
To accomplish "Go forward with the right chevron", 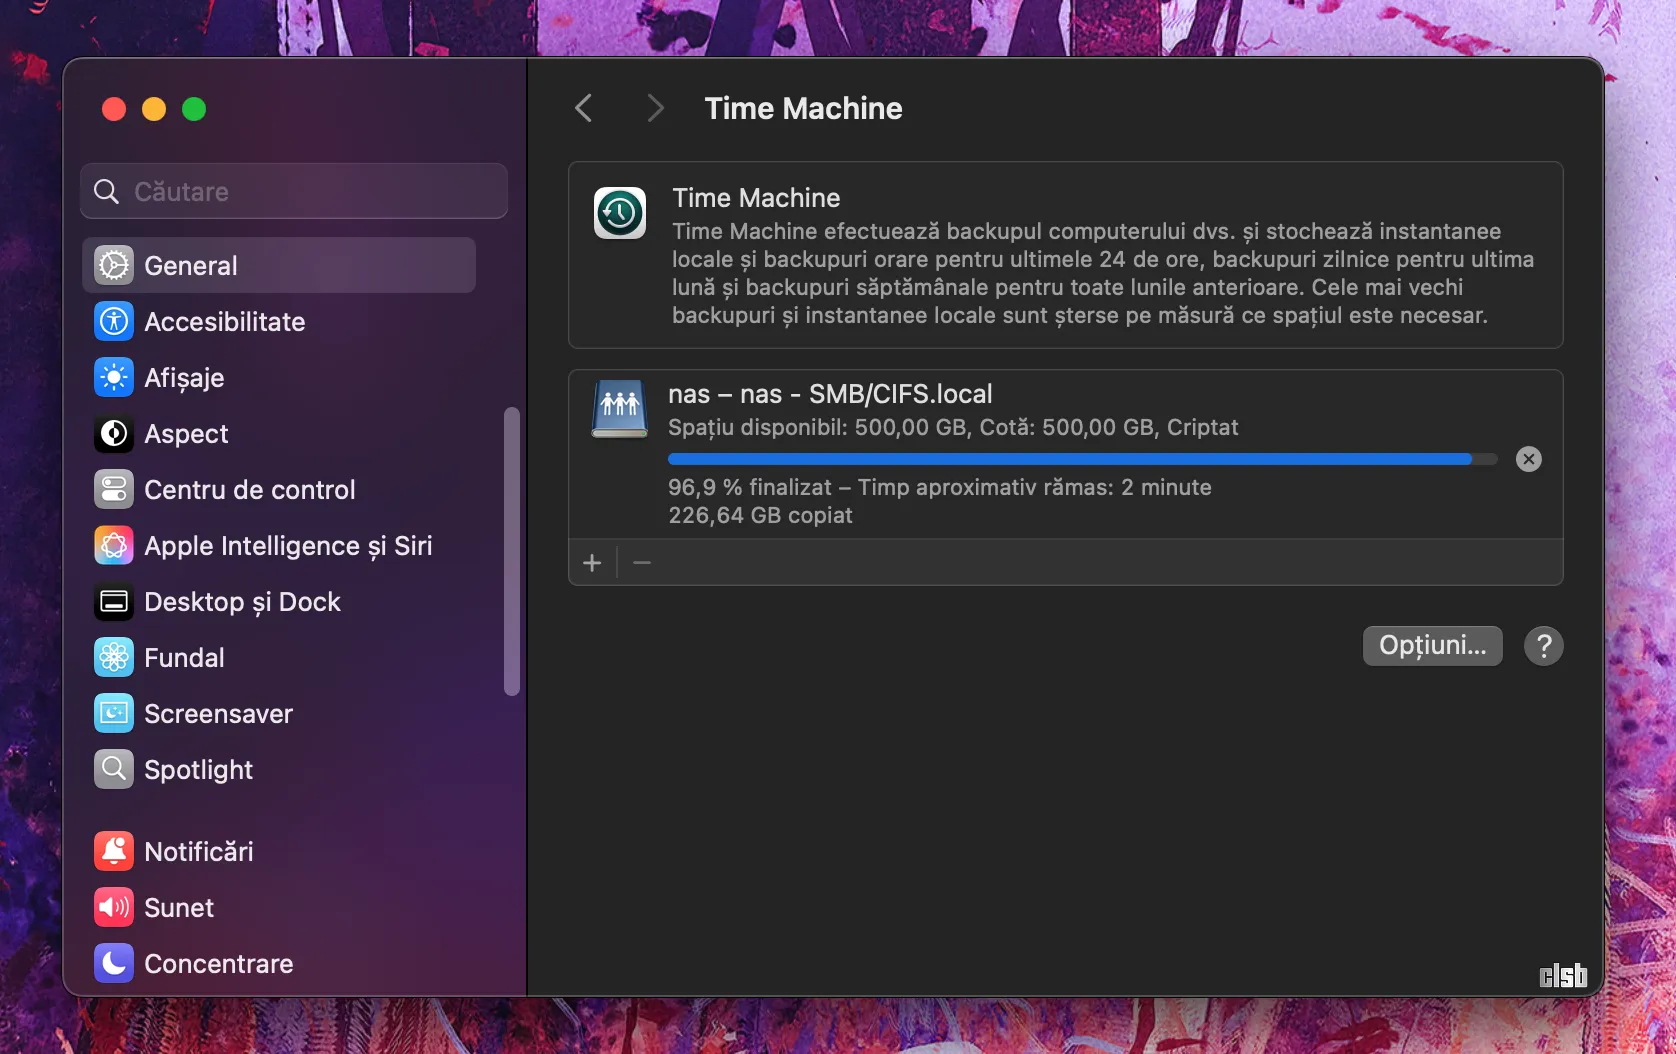I will 655,108.
